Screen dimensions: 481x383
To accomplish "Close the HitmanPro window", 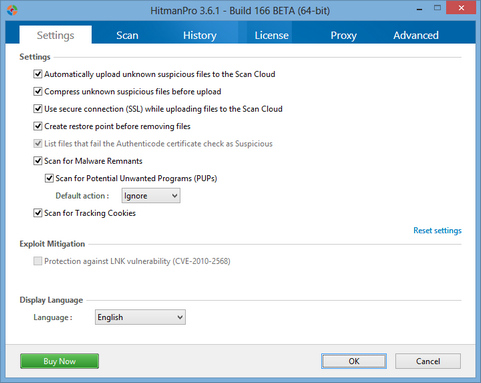I will tap(461, 8).
